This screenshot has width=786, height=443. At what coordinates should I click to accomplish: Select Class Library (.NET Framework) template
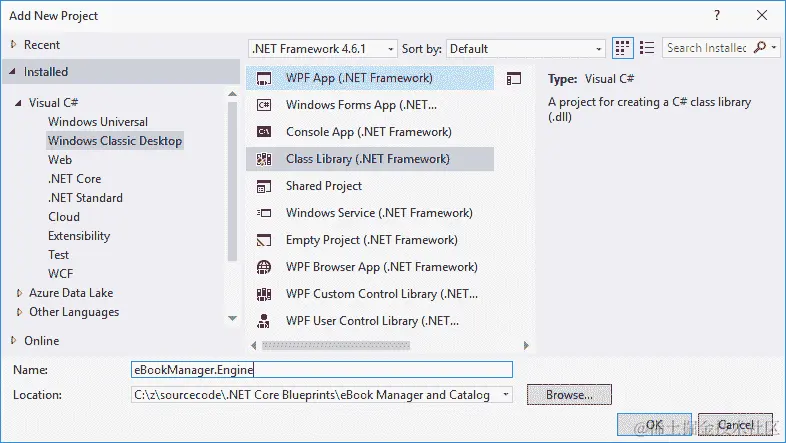370,159
